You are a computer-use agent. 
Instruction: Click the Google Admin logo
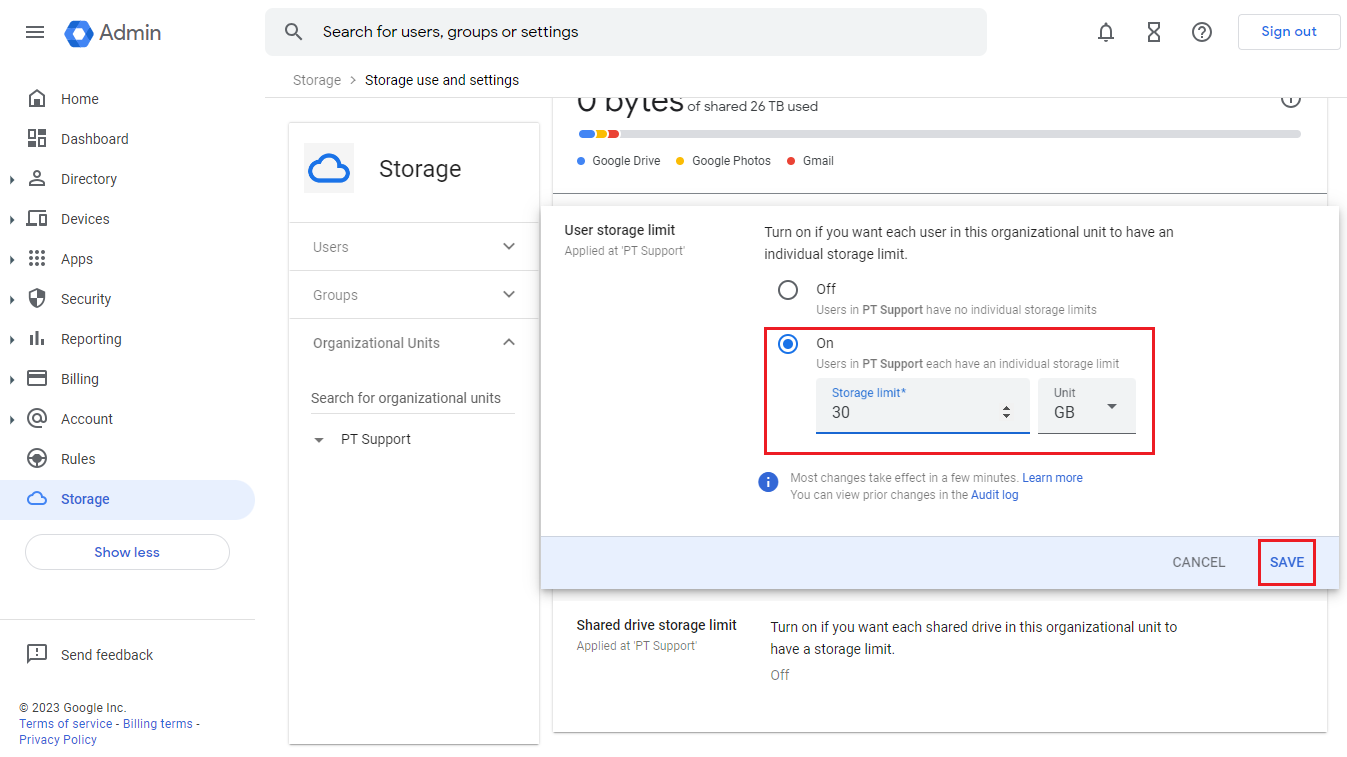point(112,32)
